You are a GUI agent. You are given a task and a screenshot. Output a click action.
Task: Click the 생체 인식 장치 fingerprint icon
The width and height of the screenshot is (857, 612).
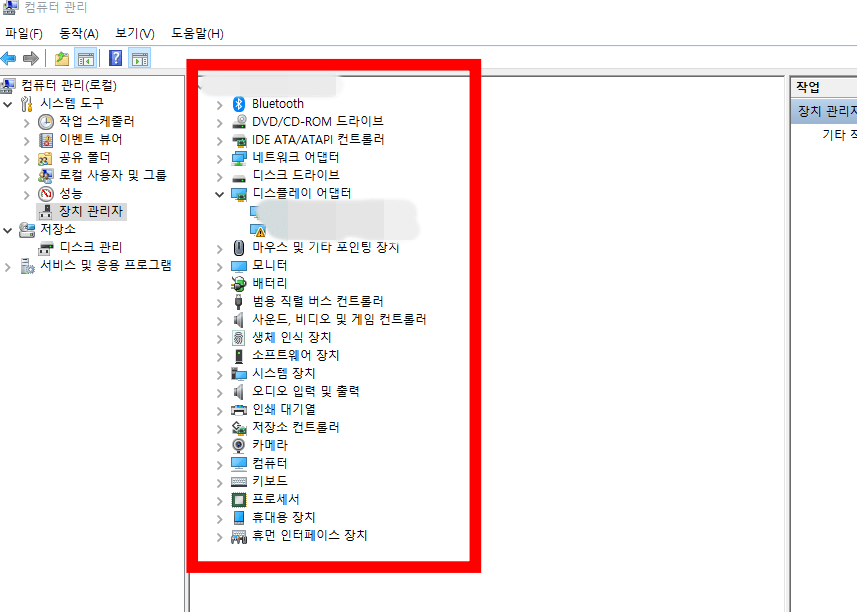coord(239,338)
